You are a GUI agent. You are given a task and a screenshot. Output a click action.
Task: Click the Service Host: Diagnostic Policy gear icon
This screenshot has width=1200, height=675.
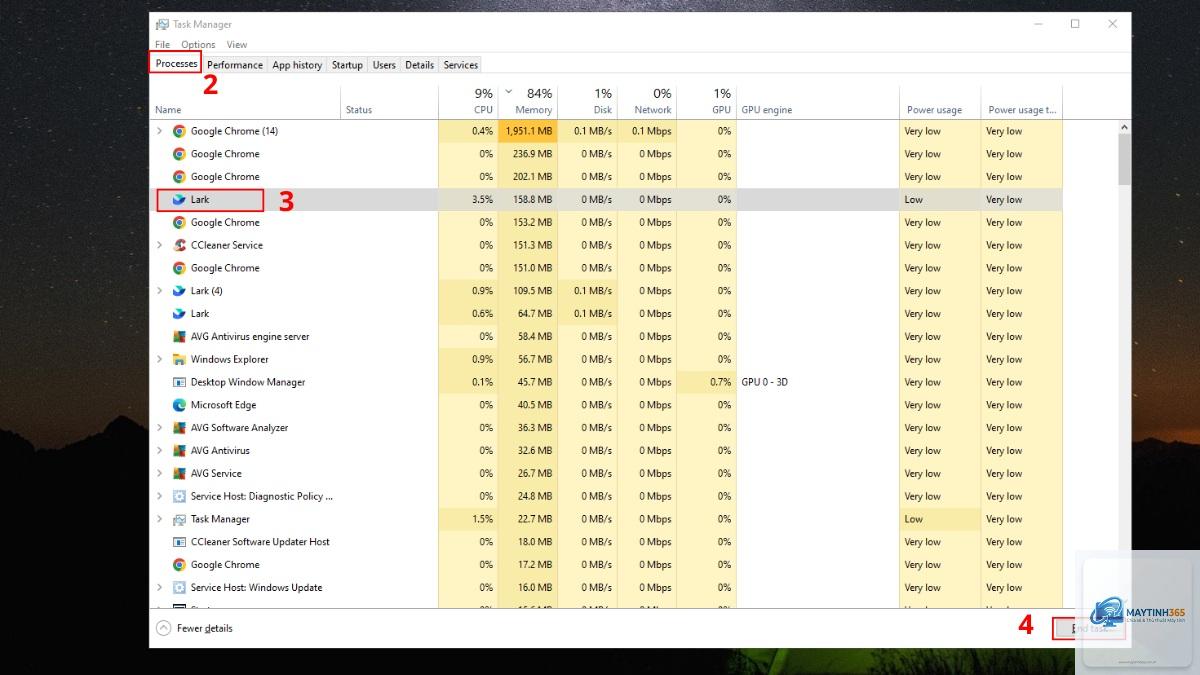click(x=179, y=496)
